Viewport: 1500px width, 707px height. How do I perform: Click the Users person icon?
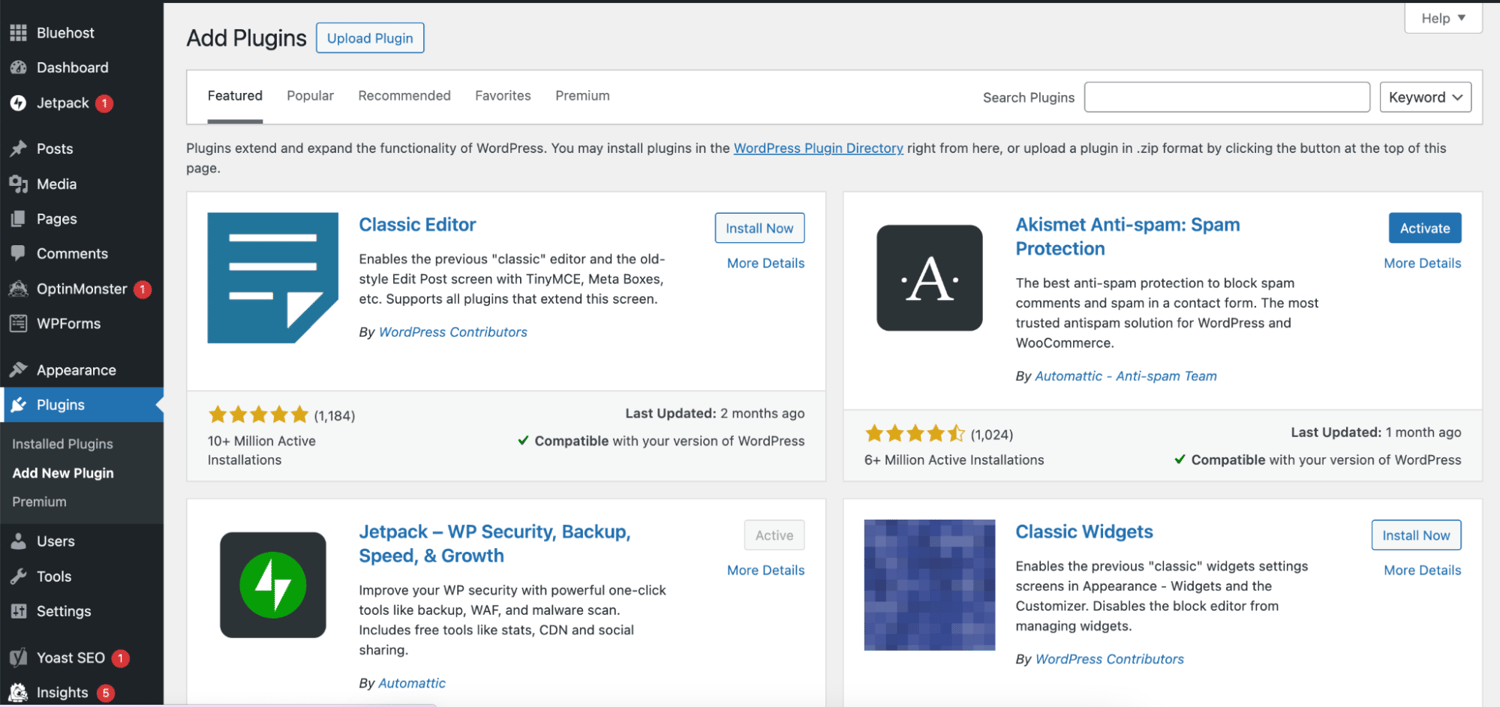tap(18, 541)
